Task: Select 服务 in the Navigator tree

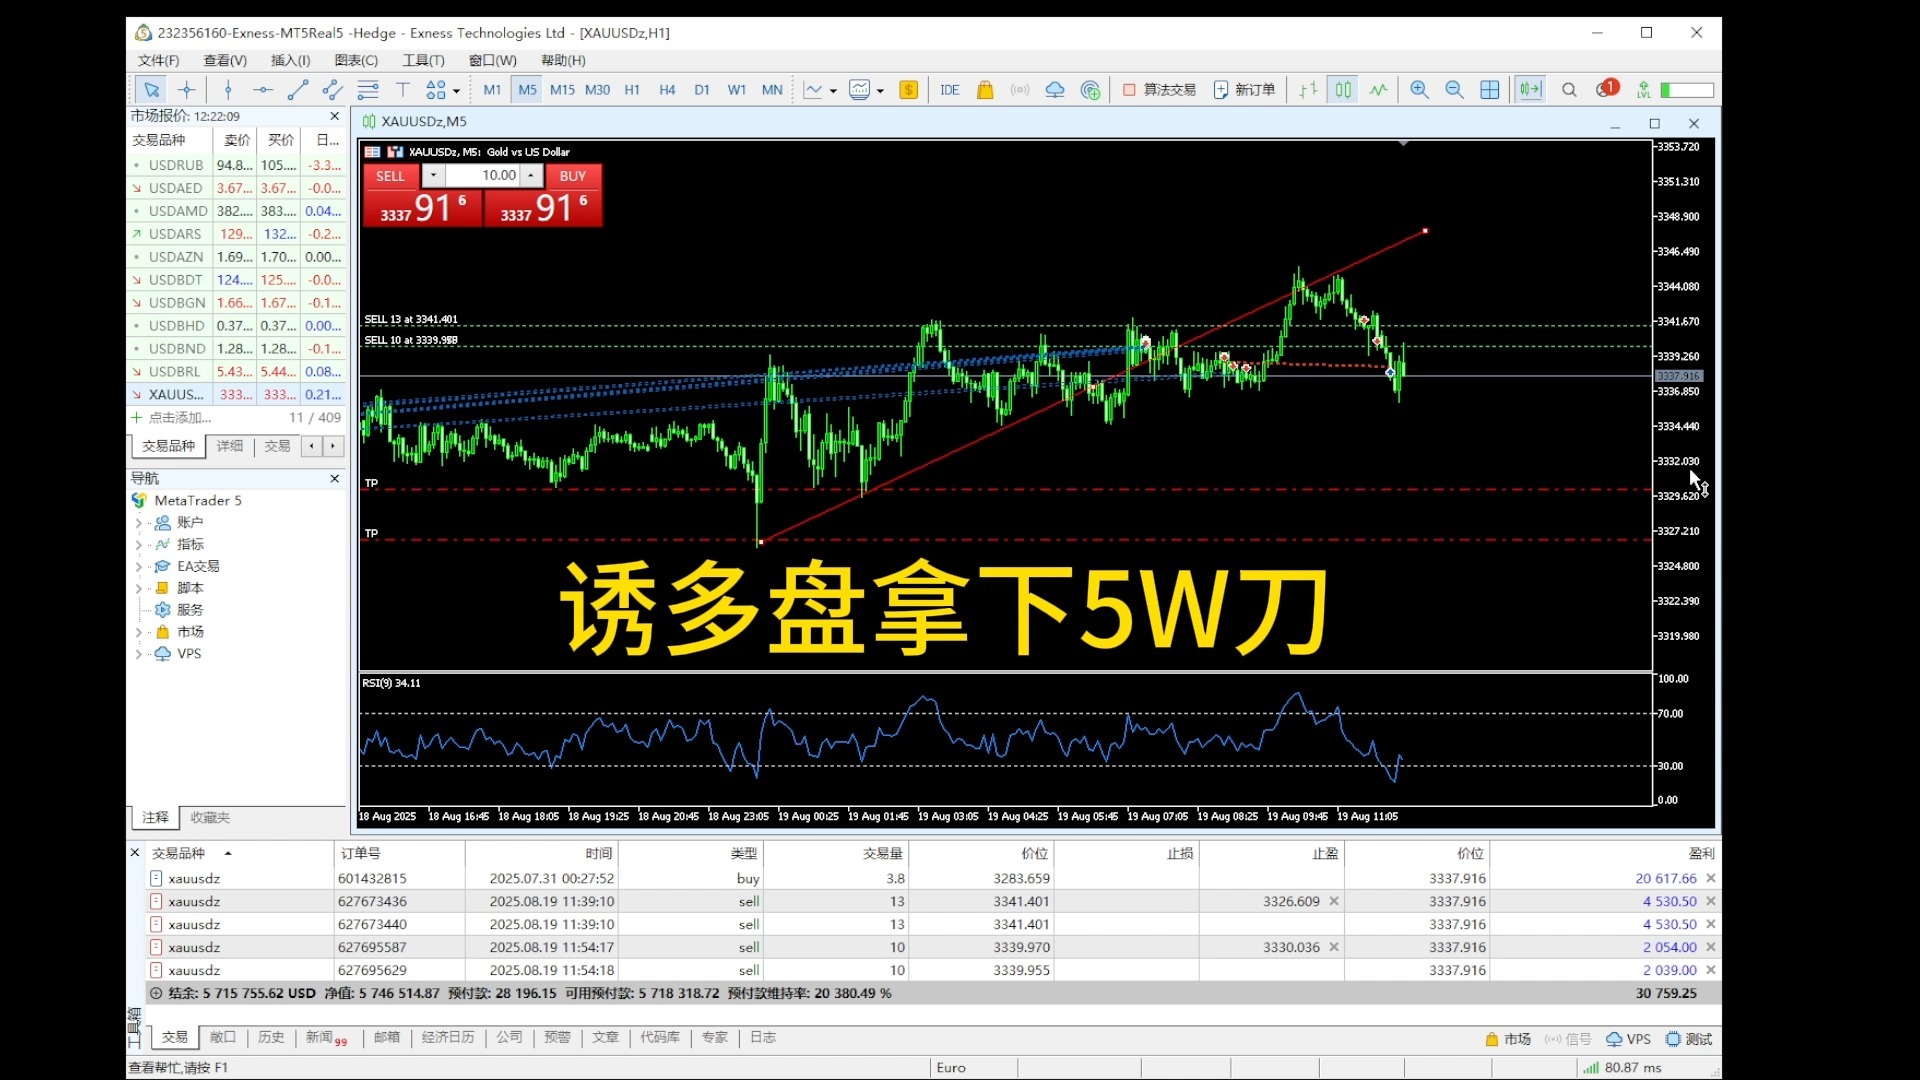Action: (x=189, y=610)
